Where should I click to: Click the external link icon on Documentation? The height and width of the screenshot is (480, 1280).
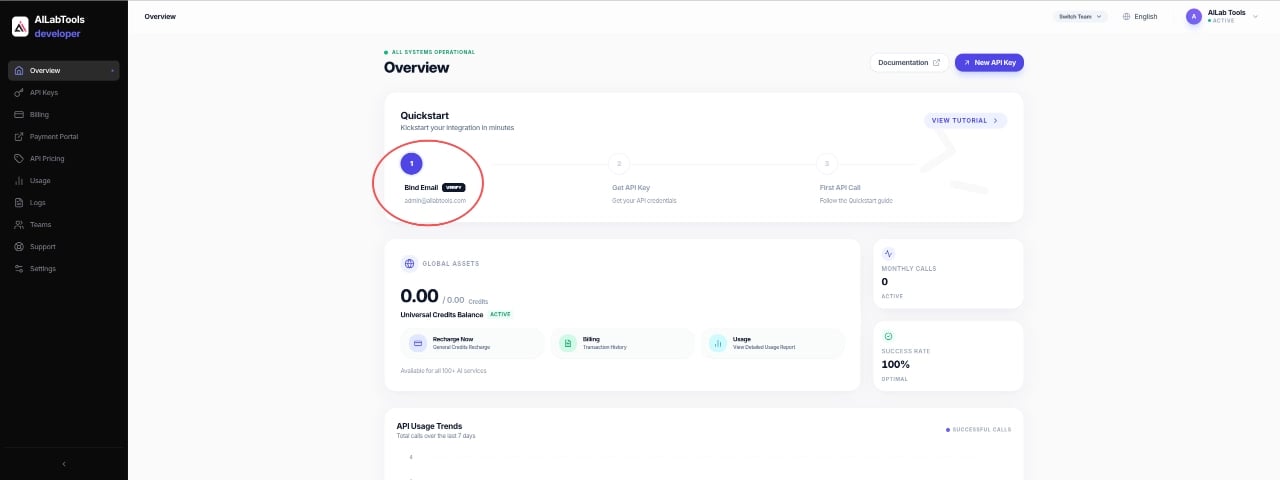tap(936, 63)
